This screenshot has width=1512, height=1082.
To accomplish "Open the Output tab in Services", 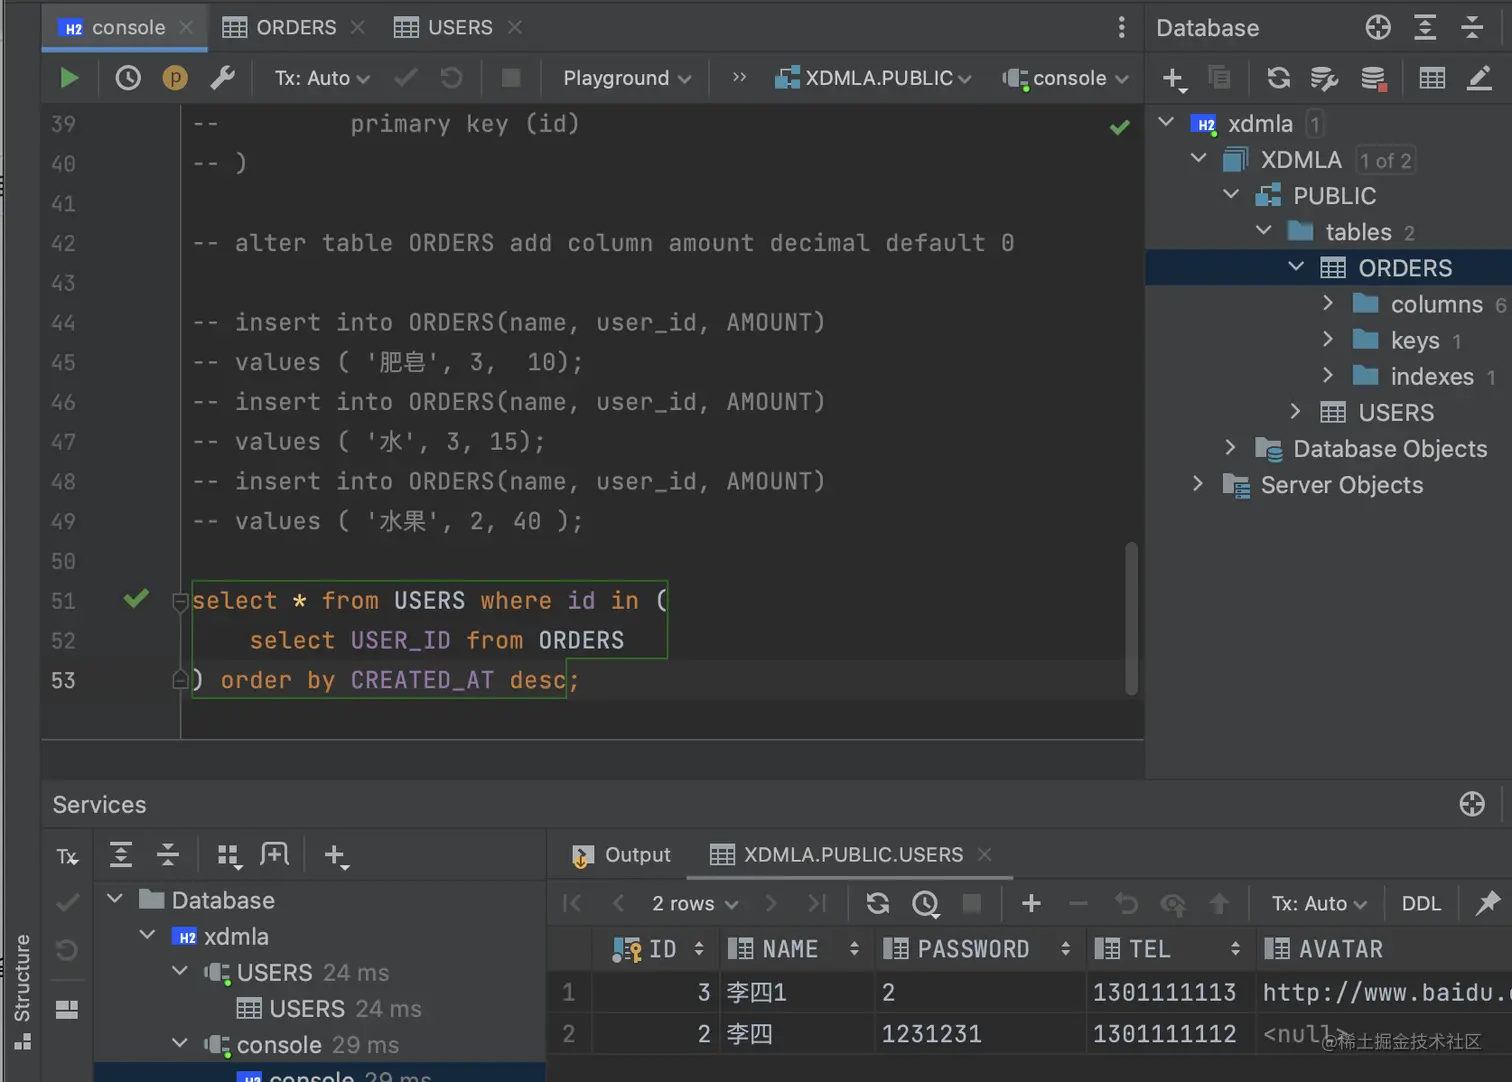I will [621, 855].
